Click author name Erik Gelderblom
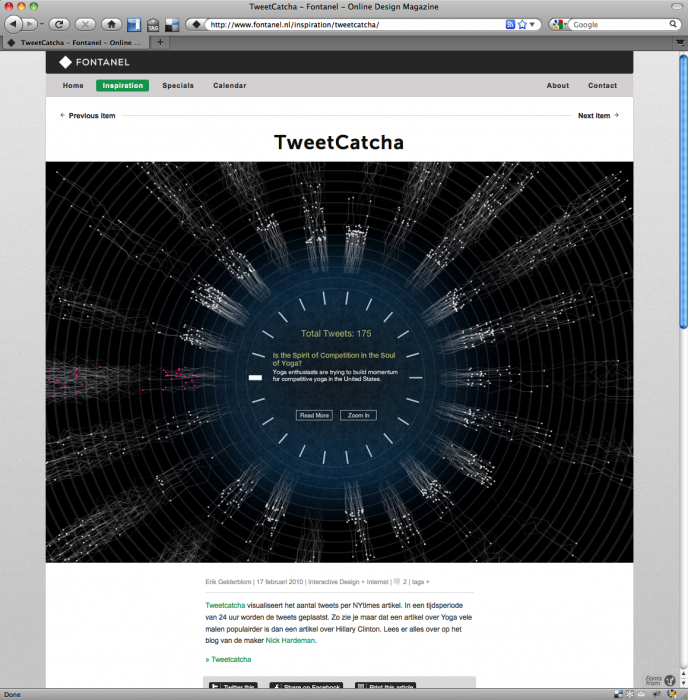The image size is (688, 700). (x=228, y=582)
